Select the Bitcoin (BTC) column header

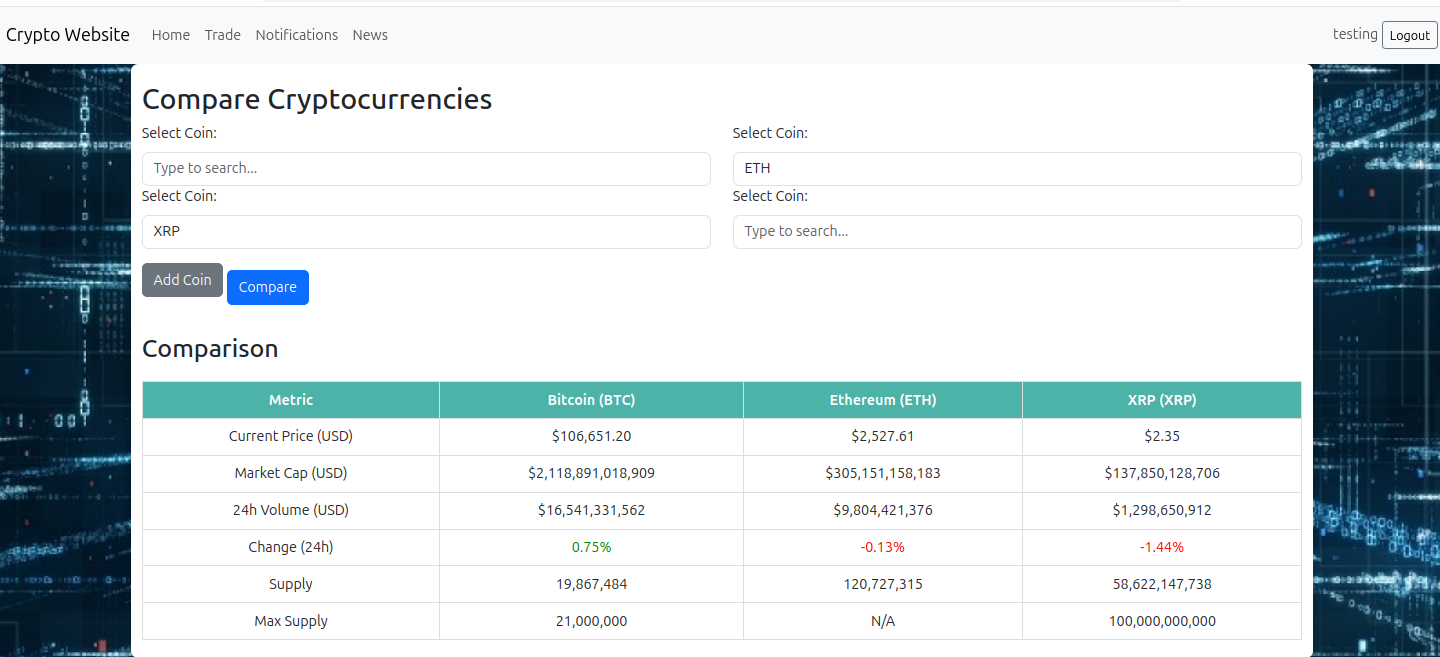(591, 400)
